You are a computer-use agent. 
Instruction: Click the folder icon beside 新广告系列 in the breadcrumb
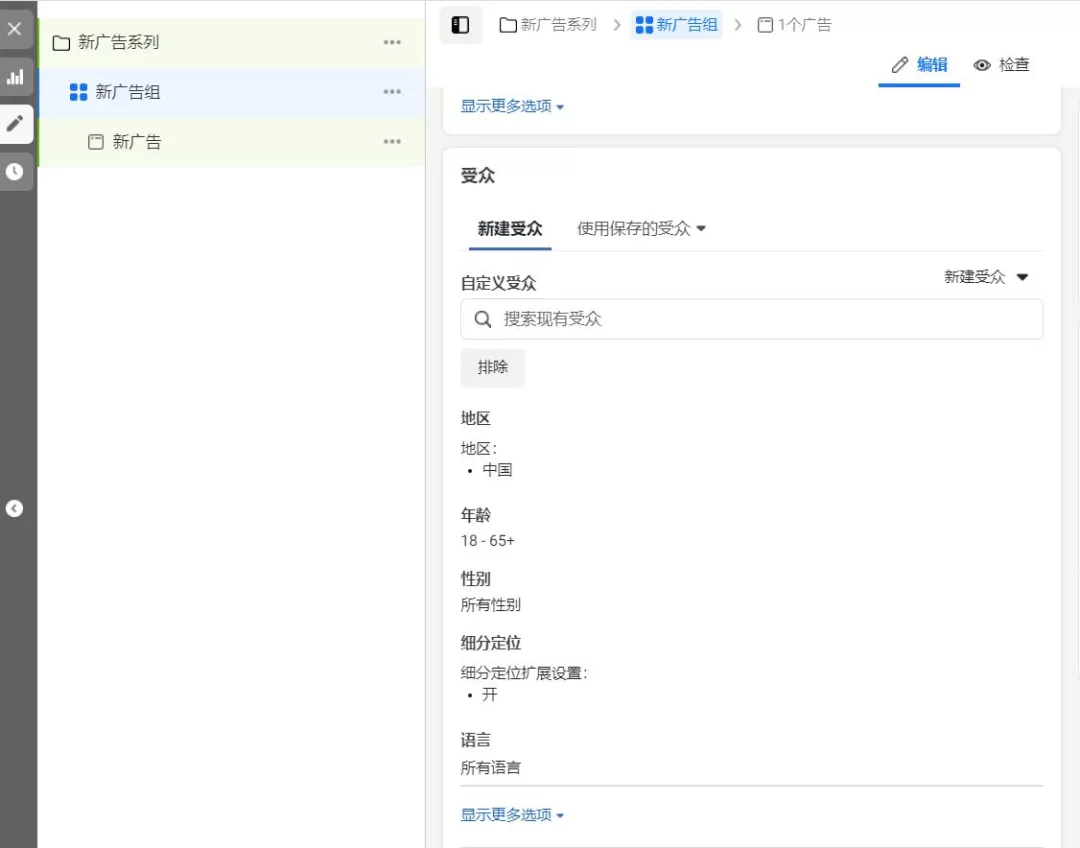(507, 24)
